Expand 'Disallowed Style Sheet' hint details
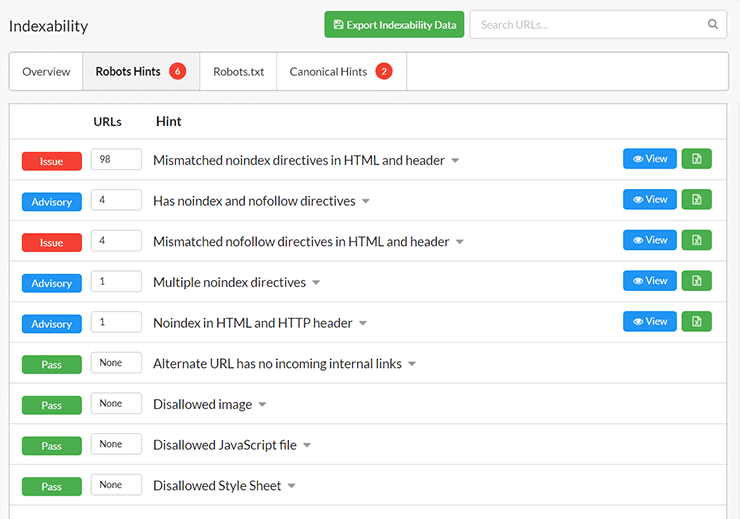The height and width of the screenshot is (519, 740). pyautogui.click(x=292, y=486)
